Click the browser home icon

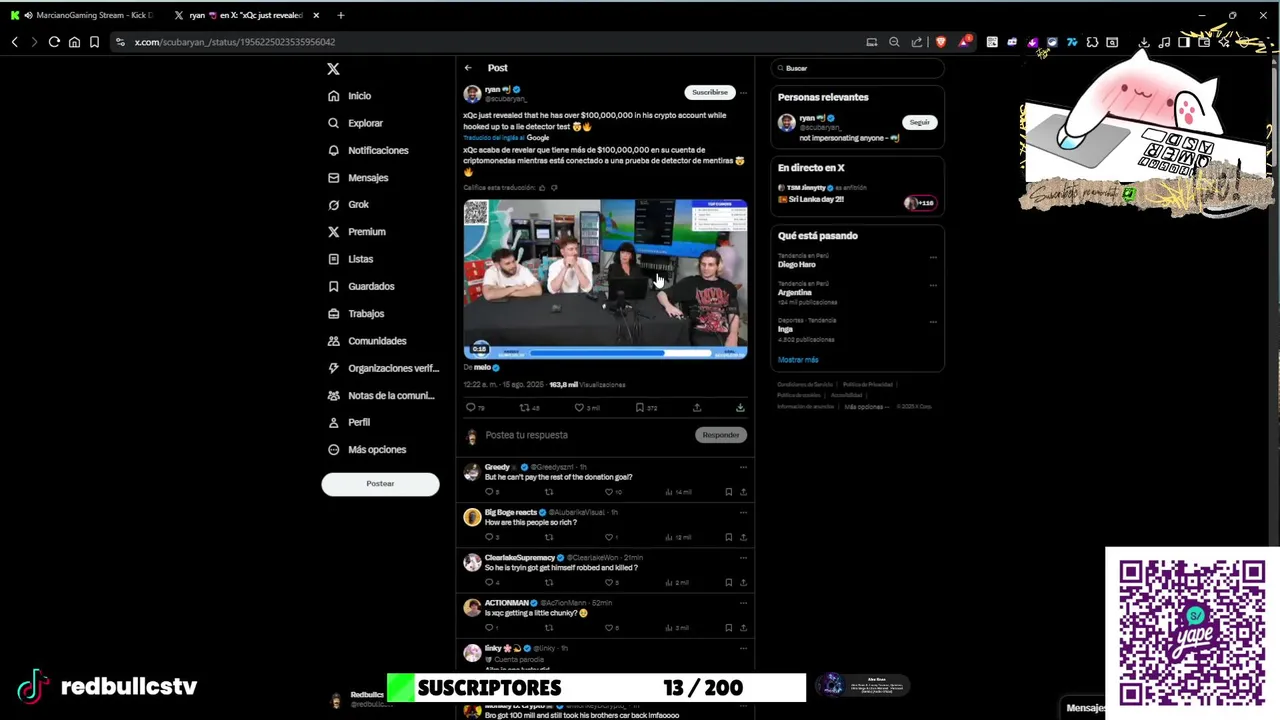tap(74, 42)
